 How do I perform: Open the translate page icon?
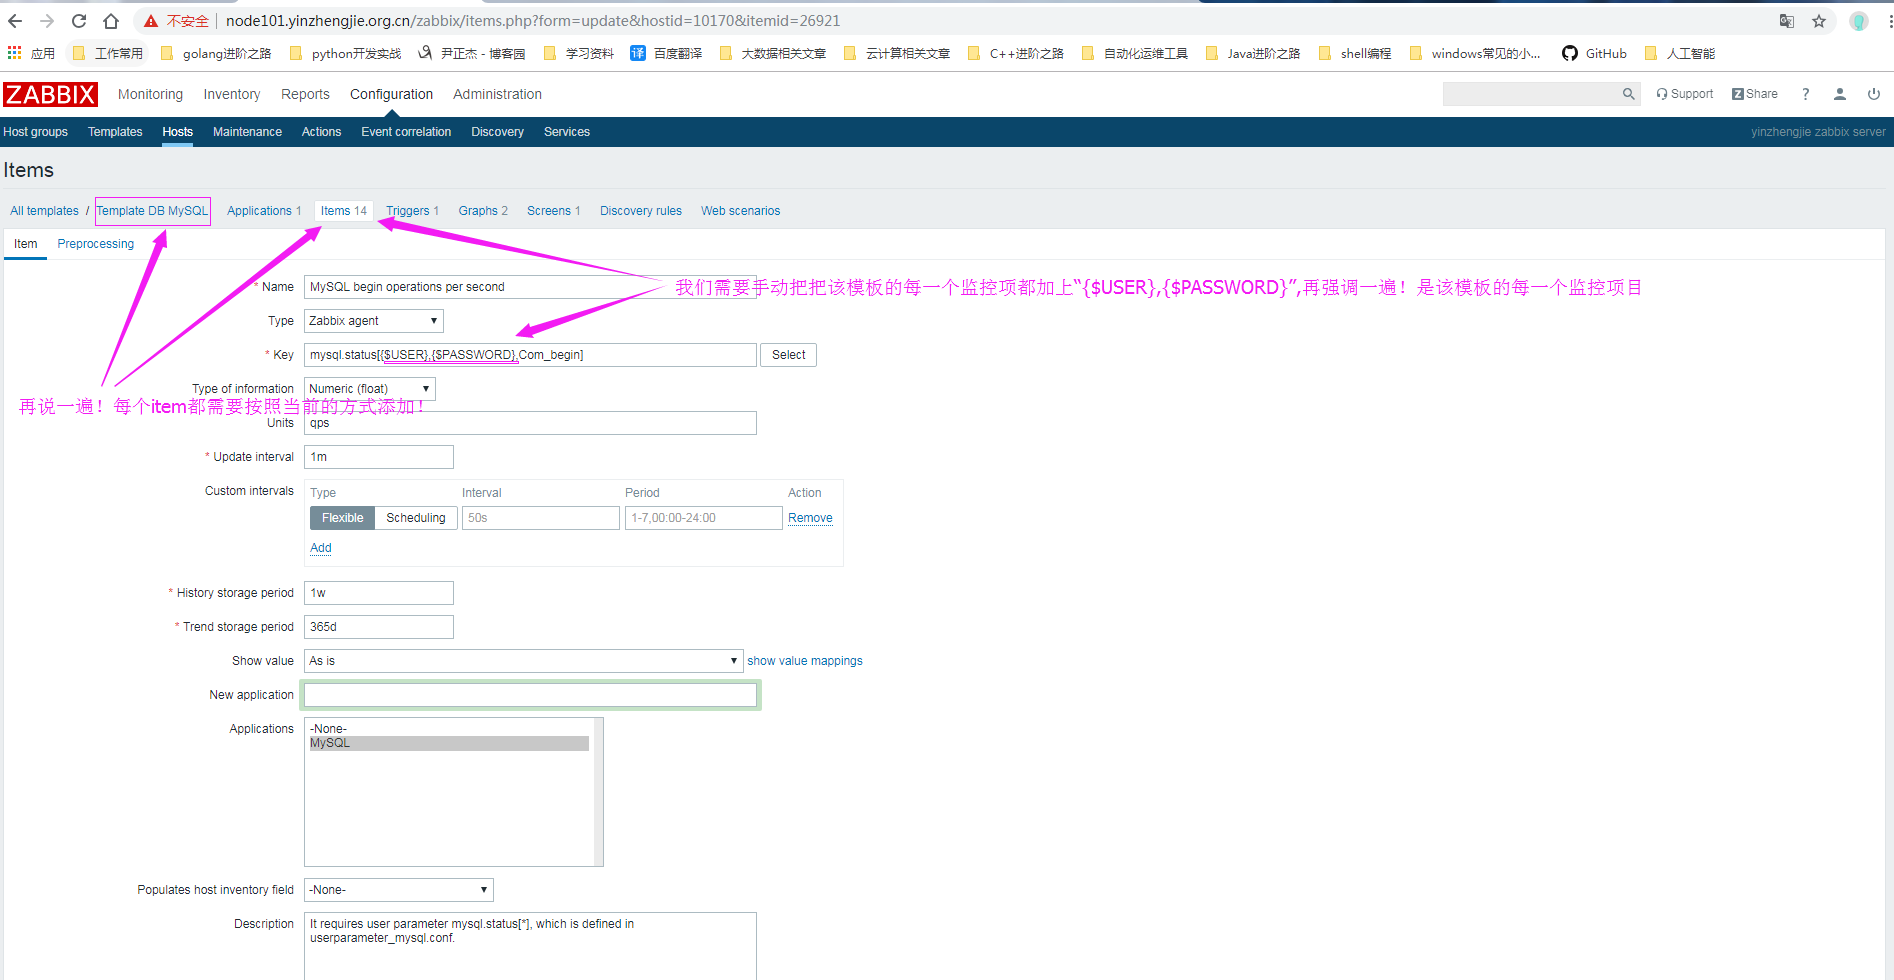click(1787, 21)
